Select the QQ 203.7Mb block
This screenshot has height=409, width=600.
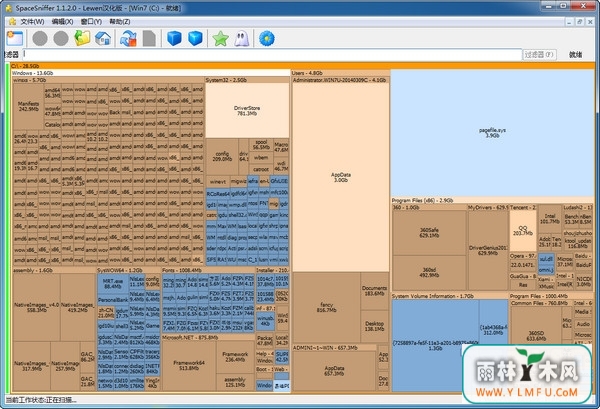(523, 231)
